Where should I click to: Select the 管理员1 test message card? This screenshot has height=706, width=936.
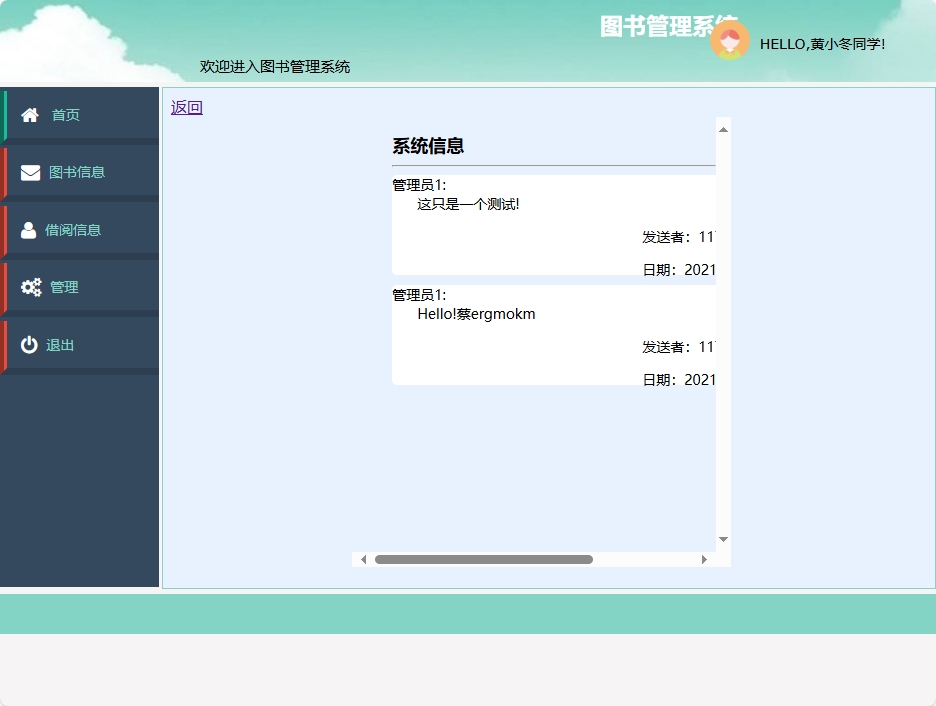[550, 225]
